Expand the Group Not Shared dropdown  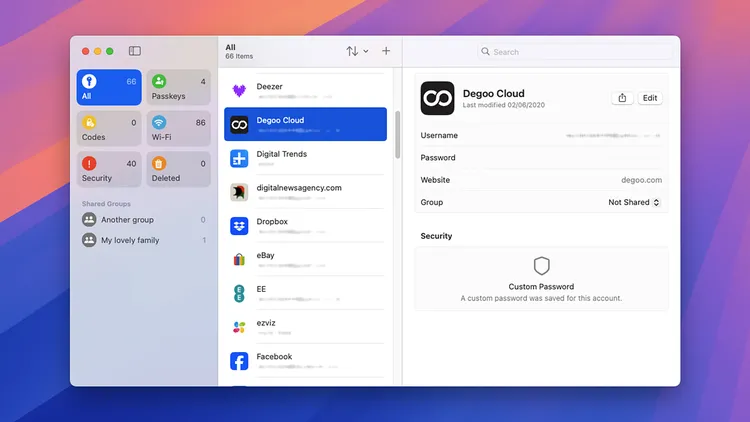point(634,202)
